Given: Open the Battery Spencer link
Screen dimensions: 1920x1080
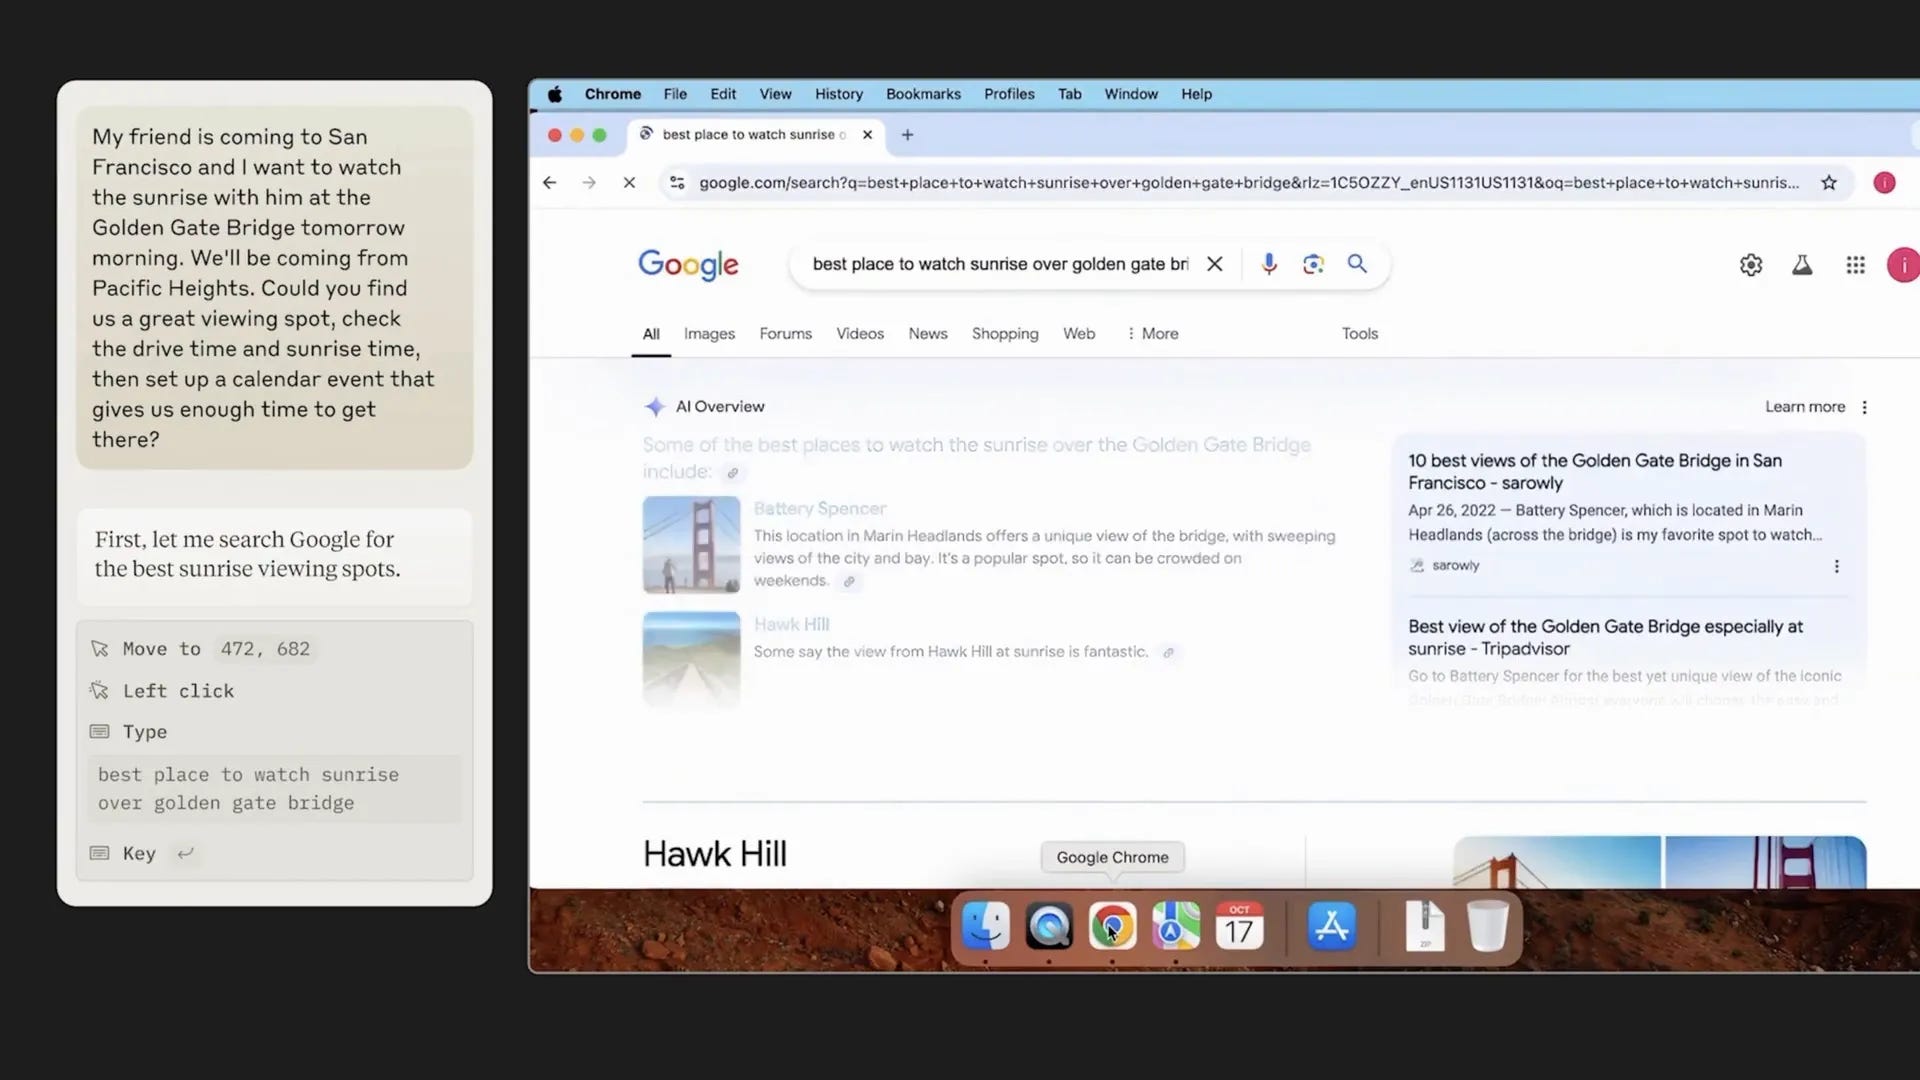Looking at the screenshot, I should click(819, 509).
